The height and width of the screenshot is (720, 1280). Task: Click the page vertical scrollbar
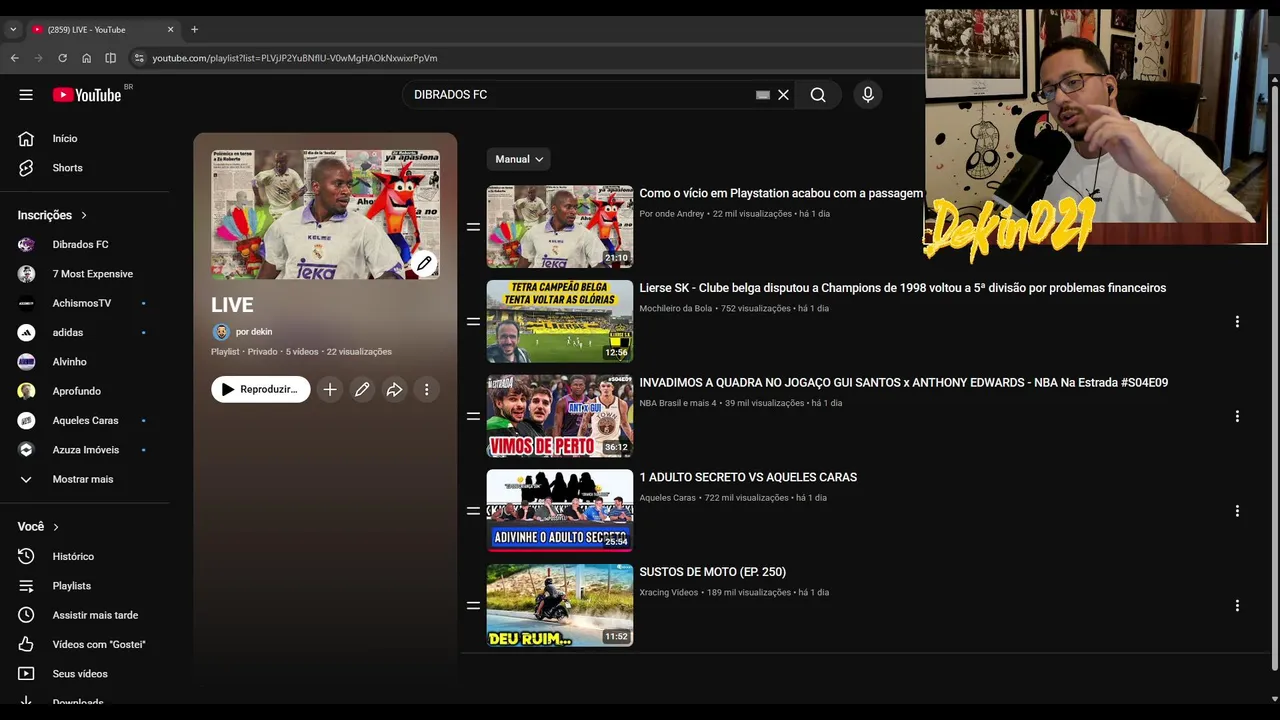tap(1274, 380)
